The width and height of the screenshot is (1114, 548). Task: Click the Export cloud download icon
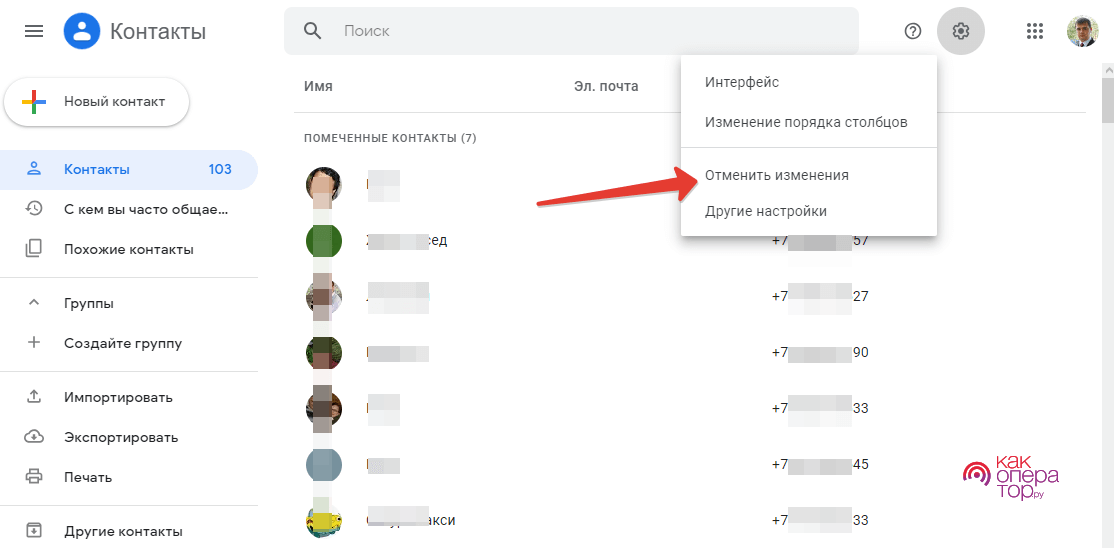(x=34, y=437)
